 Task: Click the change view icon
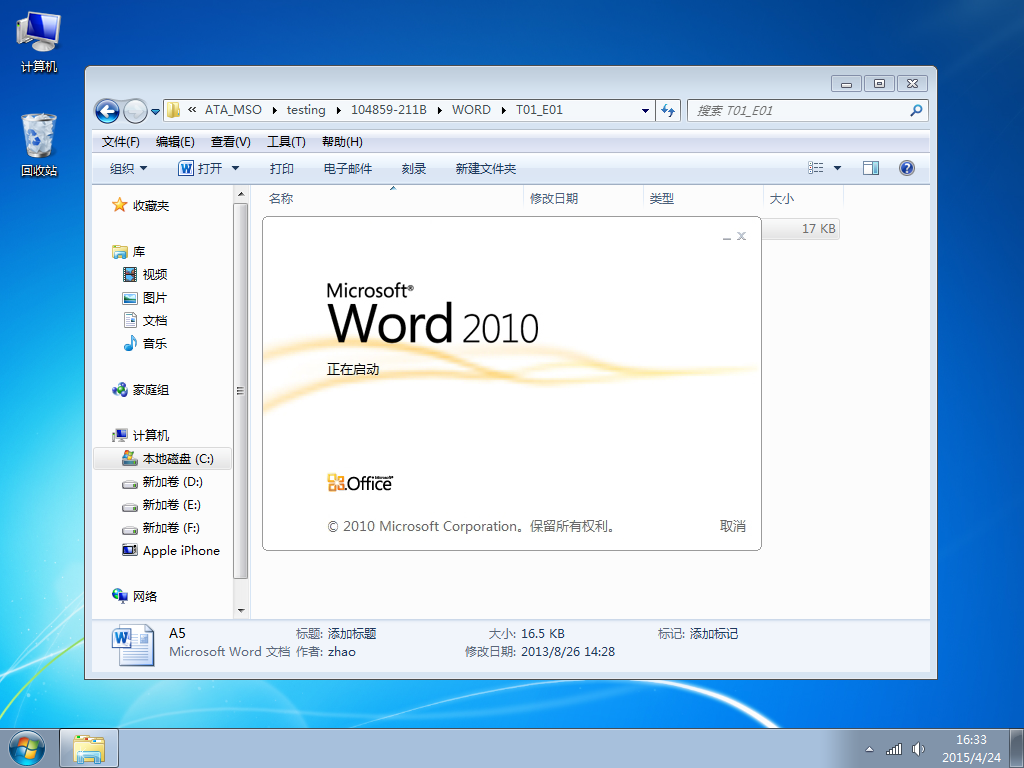click(816, 168)
